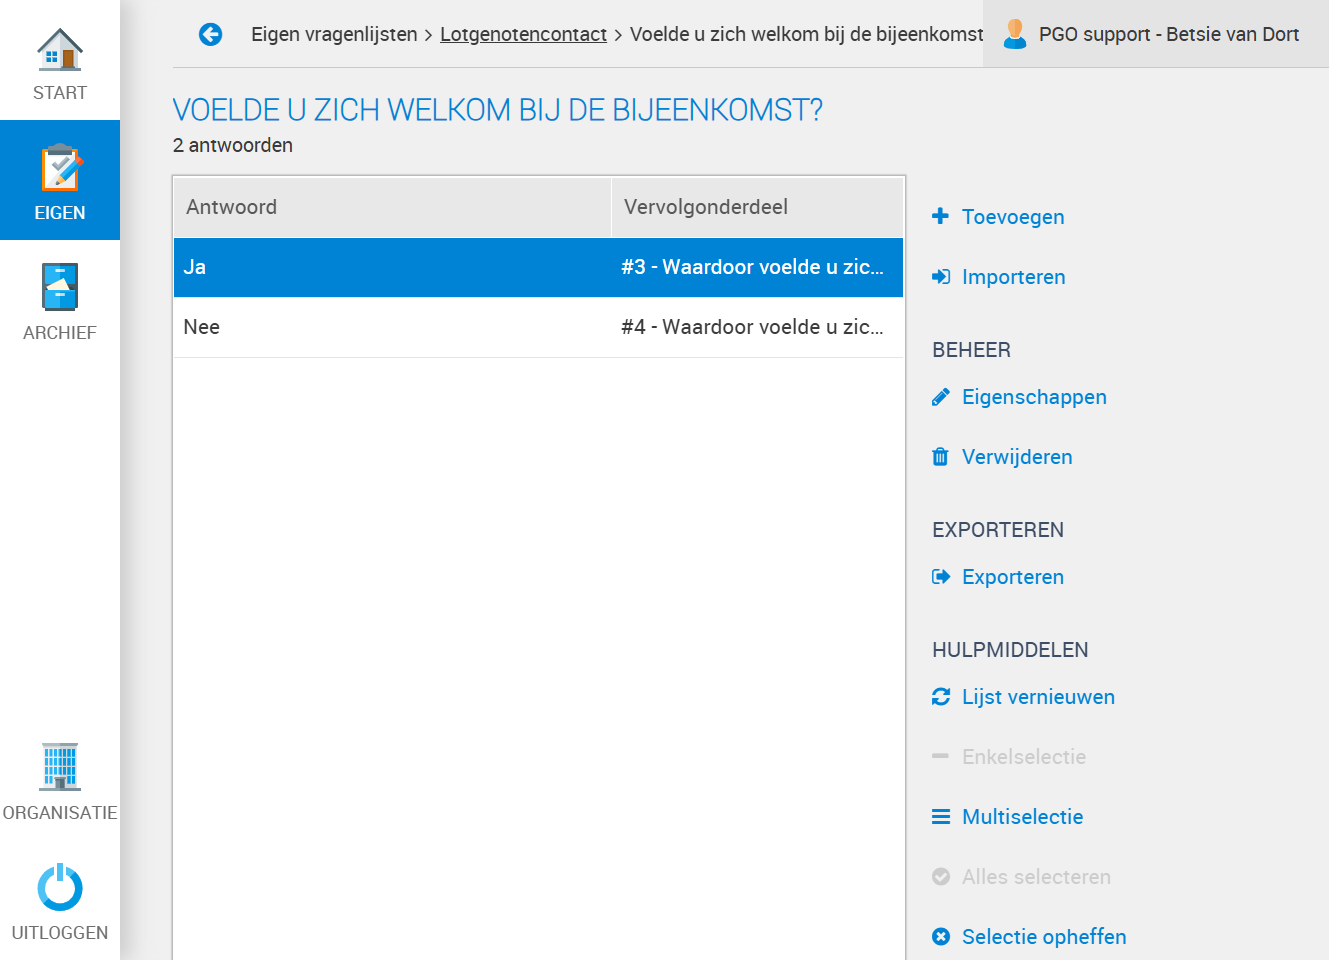Click Selectie opheffen to clear selection
The width and height of the screenshot is (1329, 960).
(x=1044, y=937)
